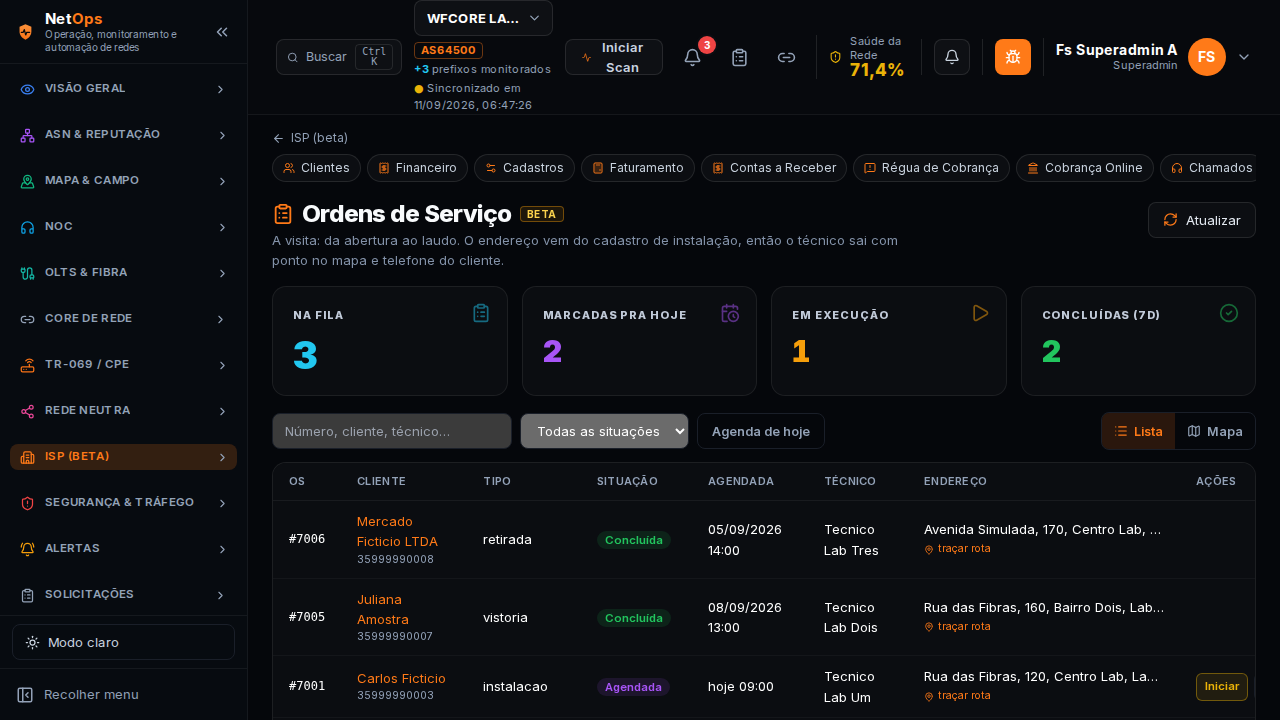
Task: Open the Clientes tab
Action: point(316,168)
